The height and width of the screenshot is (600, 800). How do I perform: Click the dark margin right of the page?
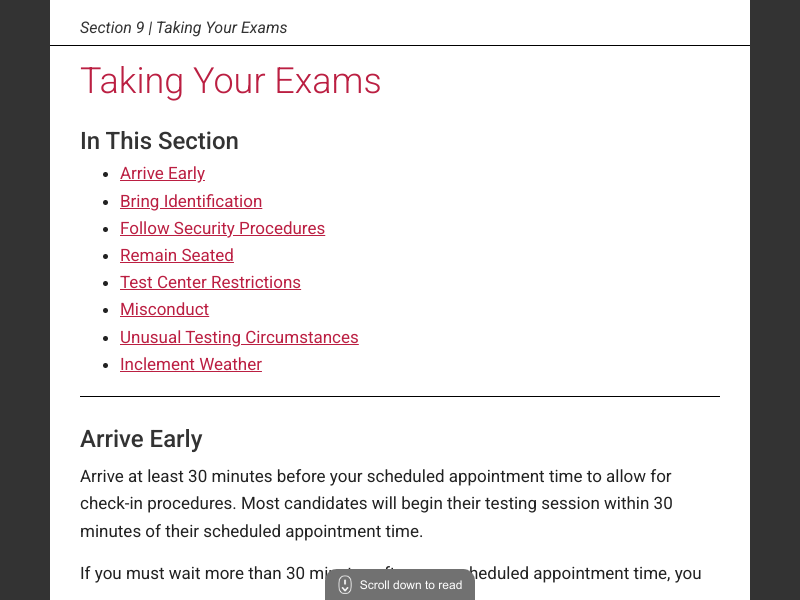[775, 300]
